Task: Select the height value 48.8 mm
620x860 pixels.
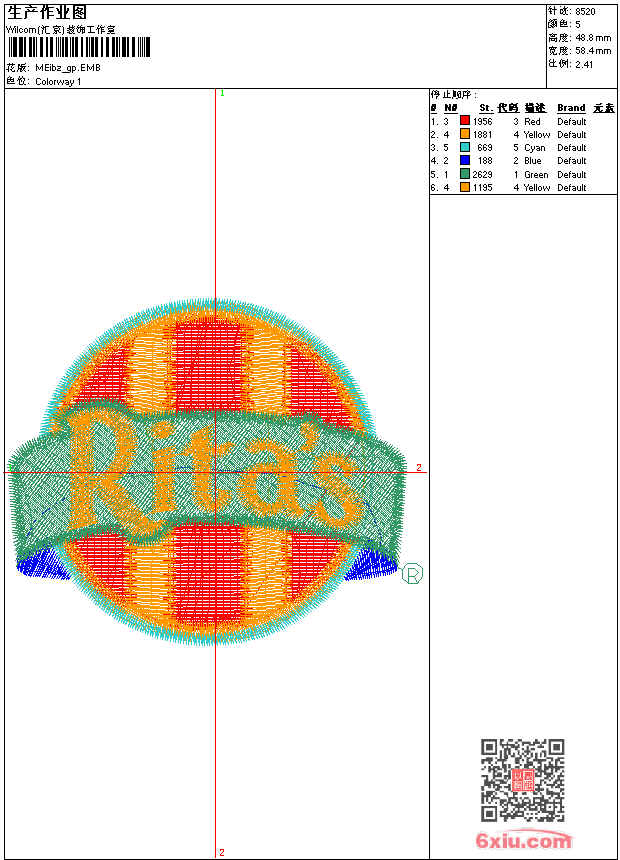Action: [593, 38]
